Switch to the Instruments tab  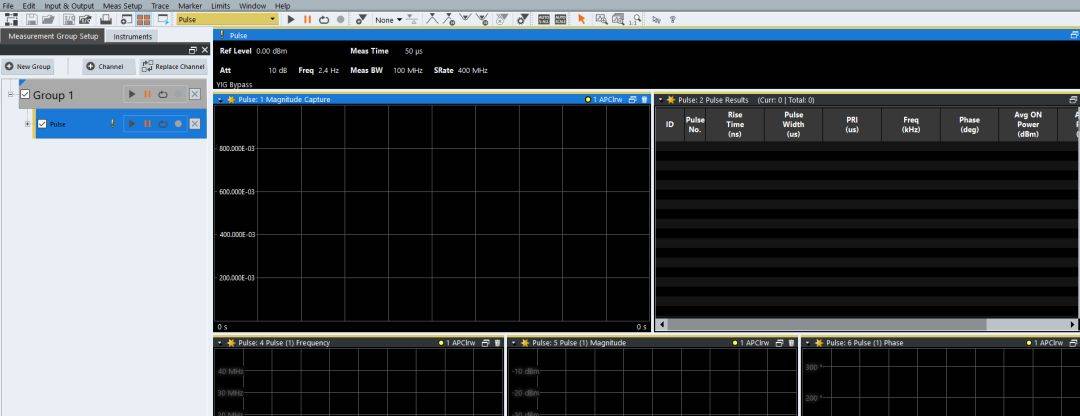[x=133, y=36]
